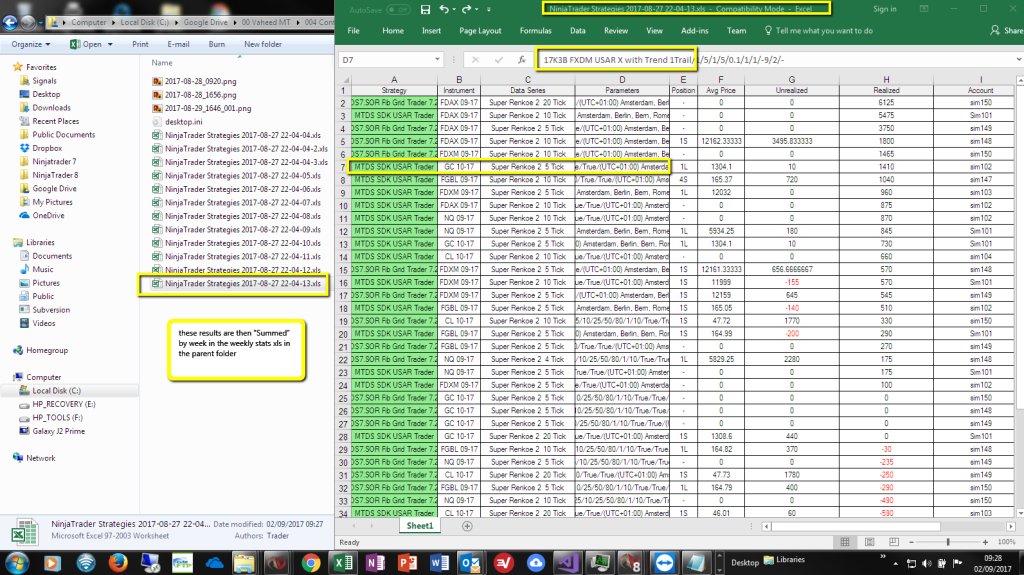Select Ninjatrader 7 in Favorites
Screen dimensions: 1024x575
[x=54, y=161]
